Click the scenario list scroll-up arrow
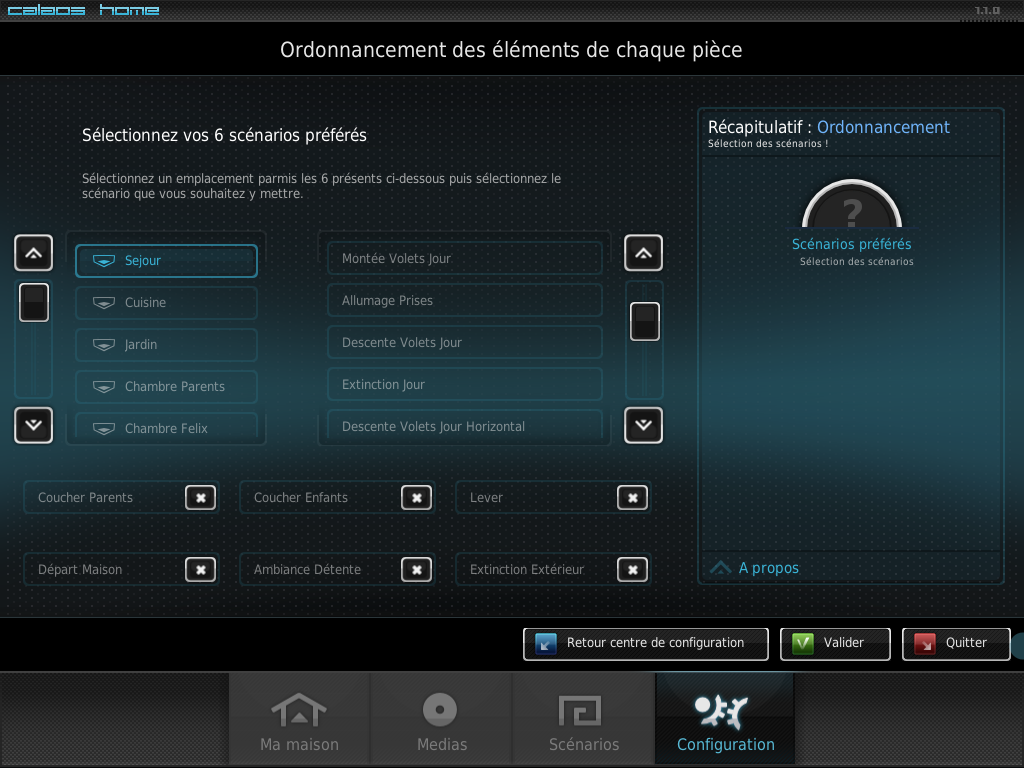 [643, 253]
